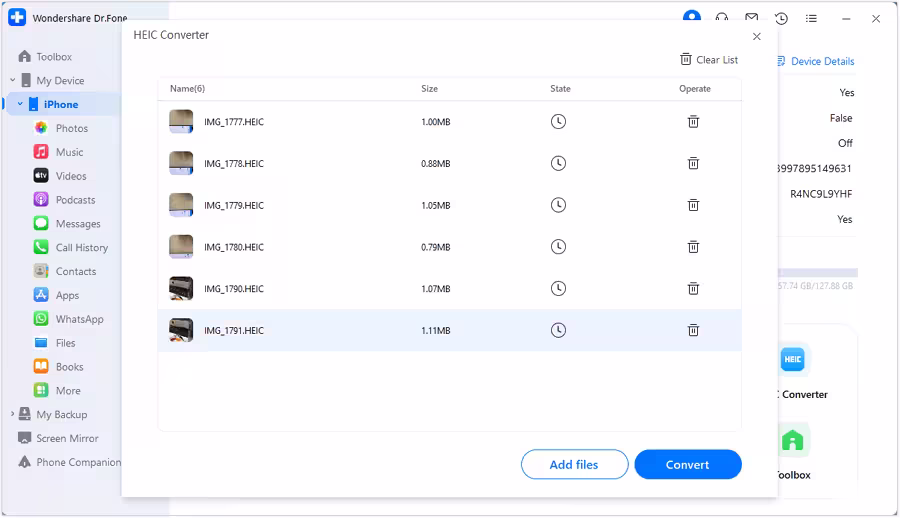Remove IMG_1779.HEIC with the trash icon
This screenshot has width=900, height=518.
[x=693, y=205]
